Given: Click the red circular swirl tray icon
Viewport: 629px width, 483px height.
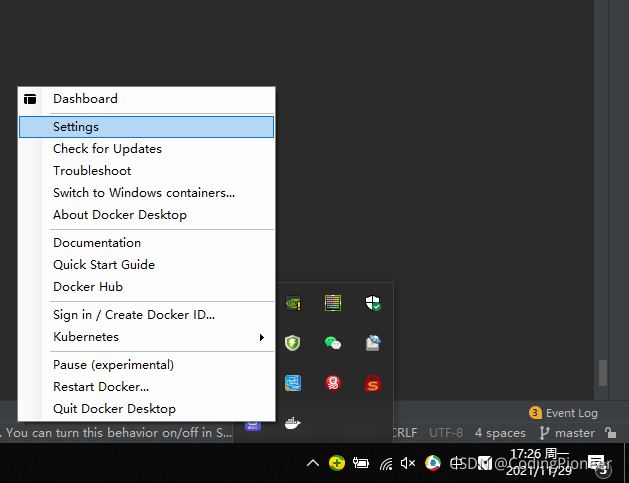Looking at the screenshot, I should 333,383.
